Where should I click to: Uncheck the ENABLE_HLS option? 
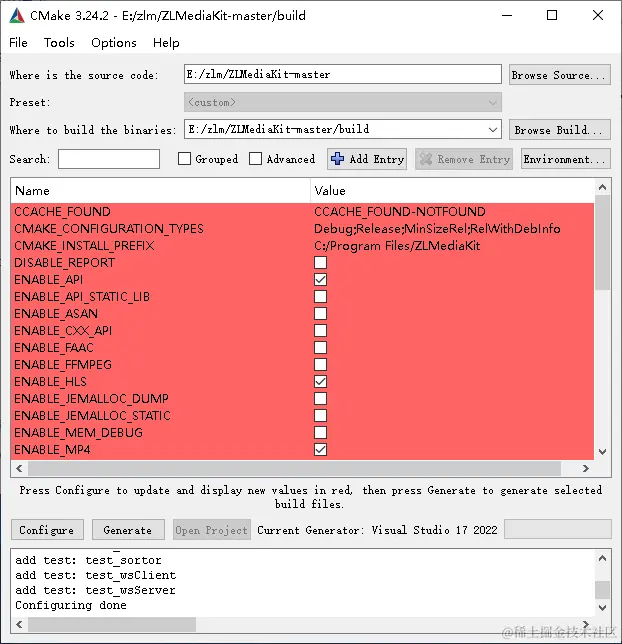[320, 382]
